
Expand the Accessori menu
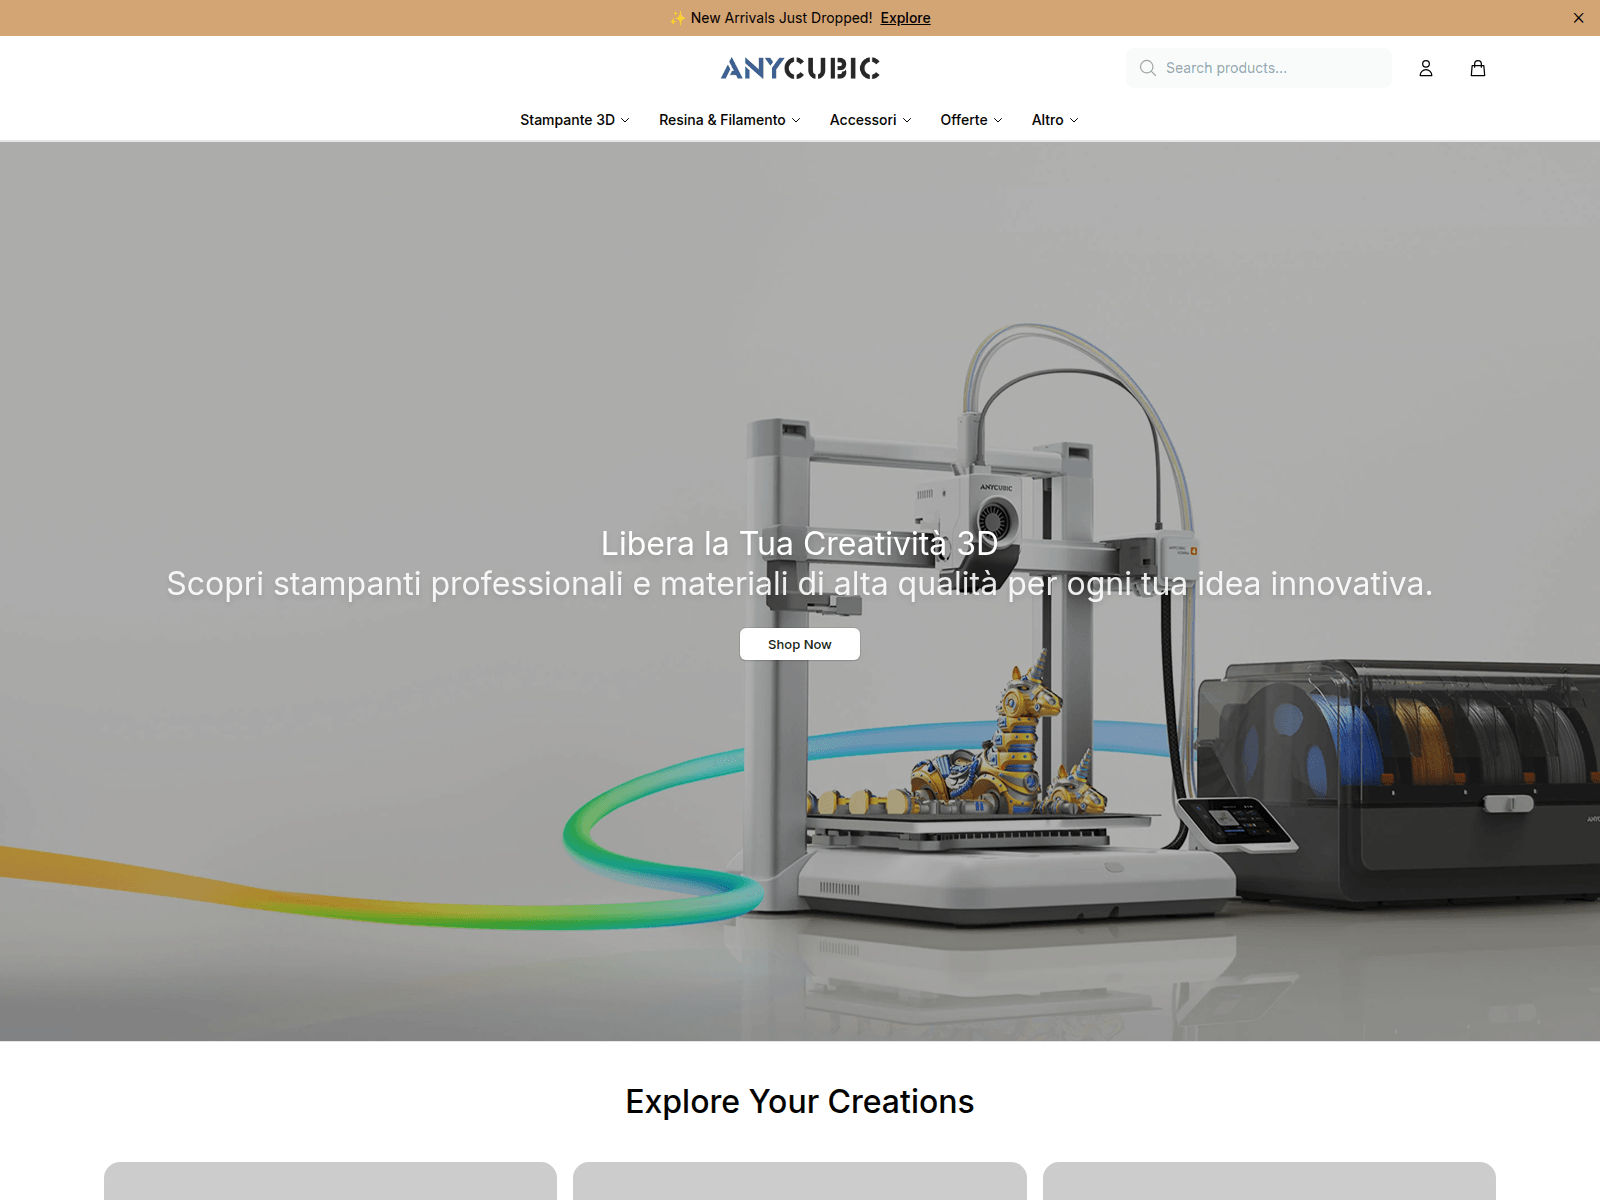click(x=871, y=120)
